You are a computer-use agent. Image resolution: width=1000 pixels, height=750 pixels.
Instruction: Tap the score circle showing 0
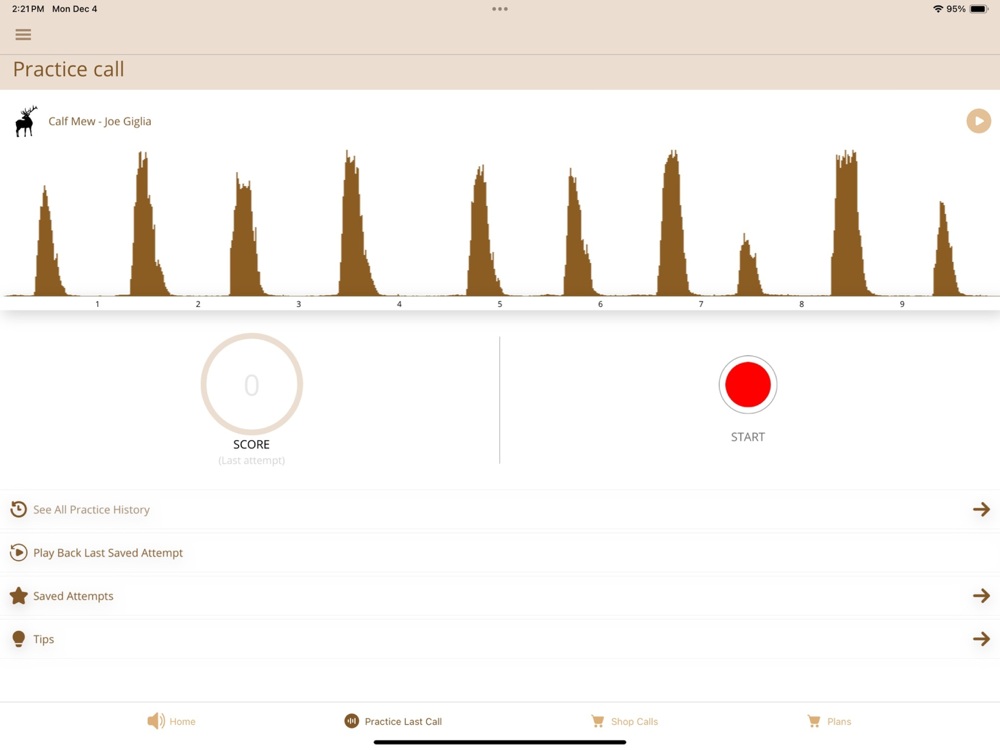[251, 384]
